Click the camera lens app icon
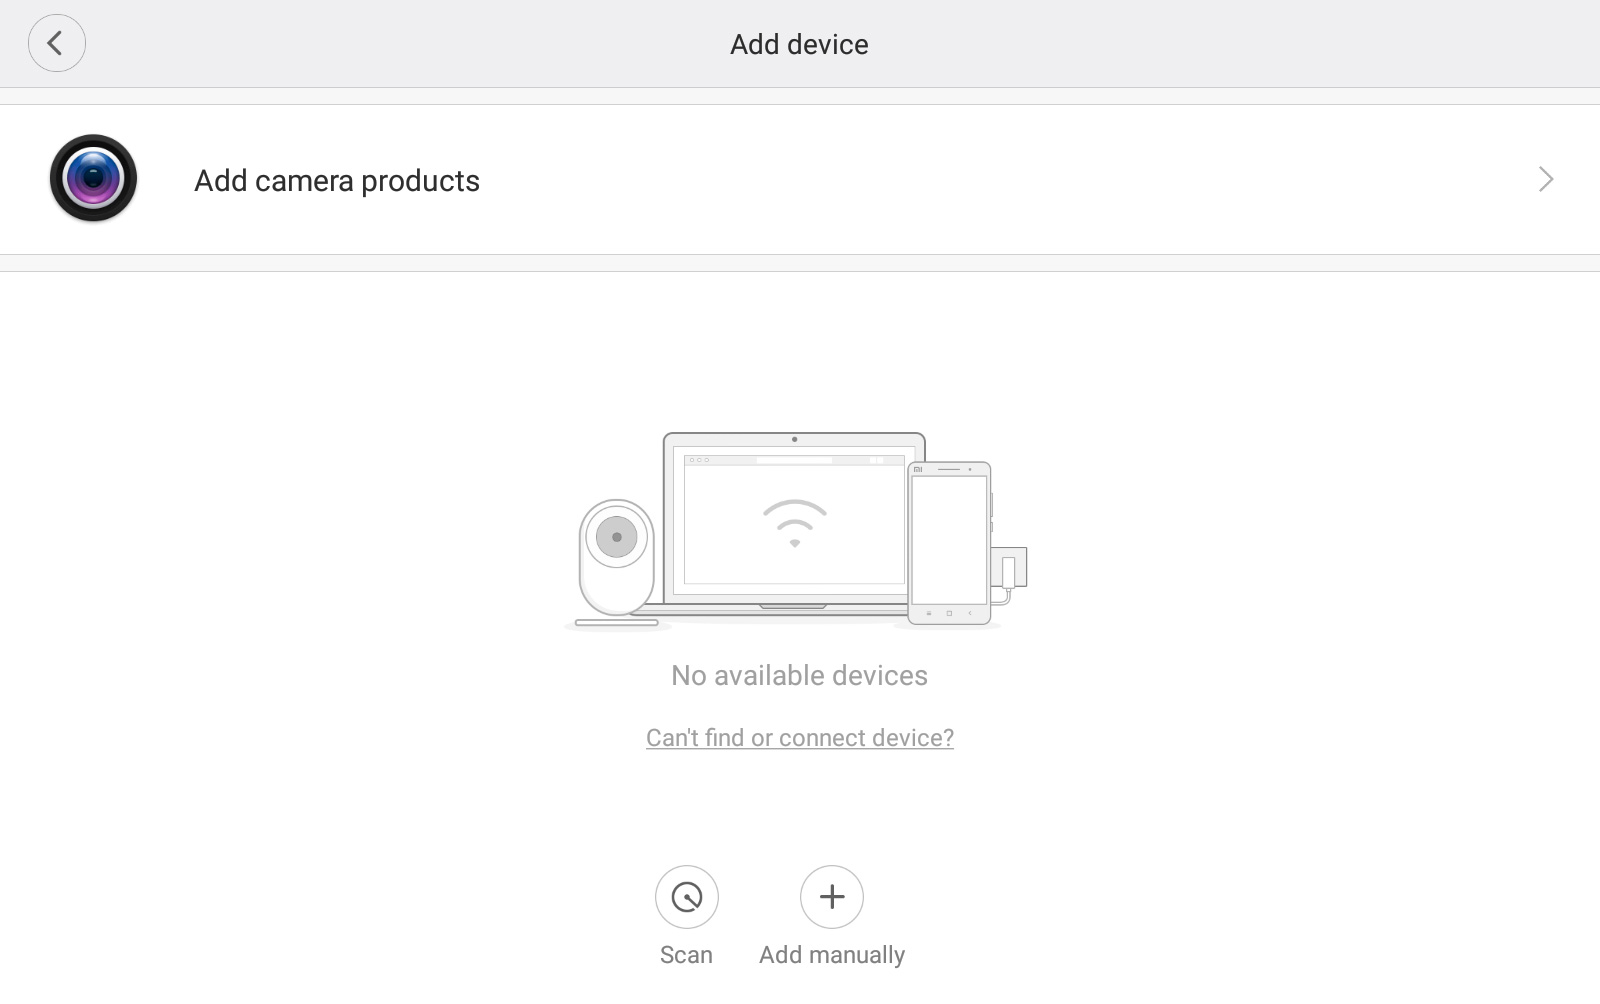The height and width of the screenshot is (1004, 1600). coord(93,178)
